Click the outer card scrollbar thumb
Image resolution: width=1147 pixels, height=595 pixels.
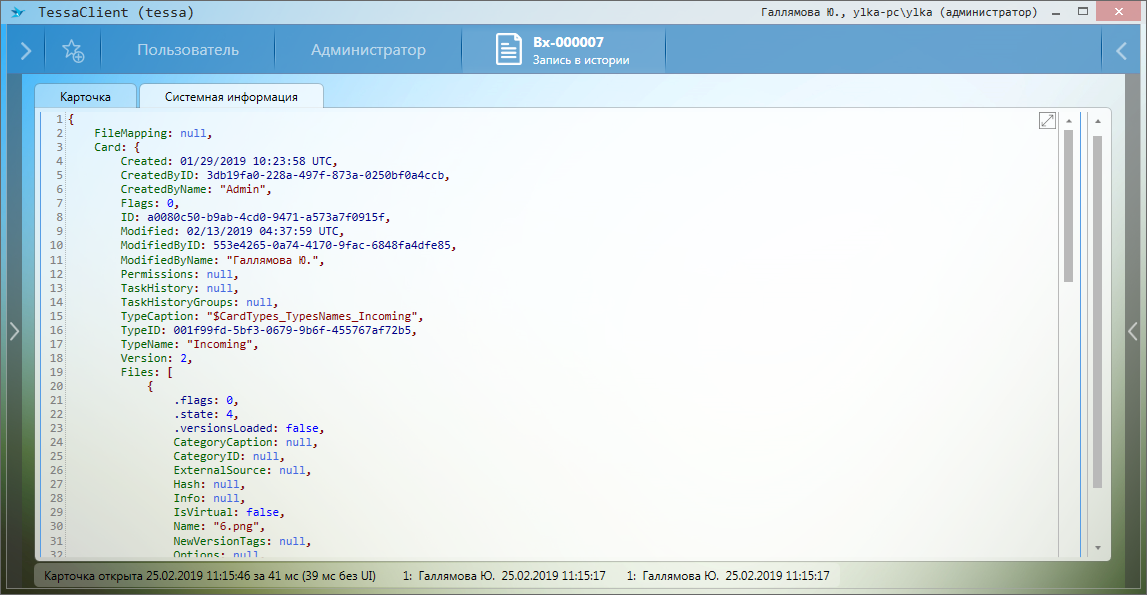[x=1097, y=310]
